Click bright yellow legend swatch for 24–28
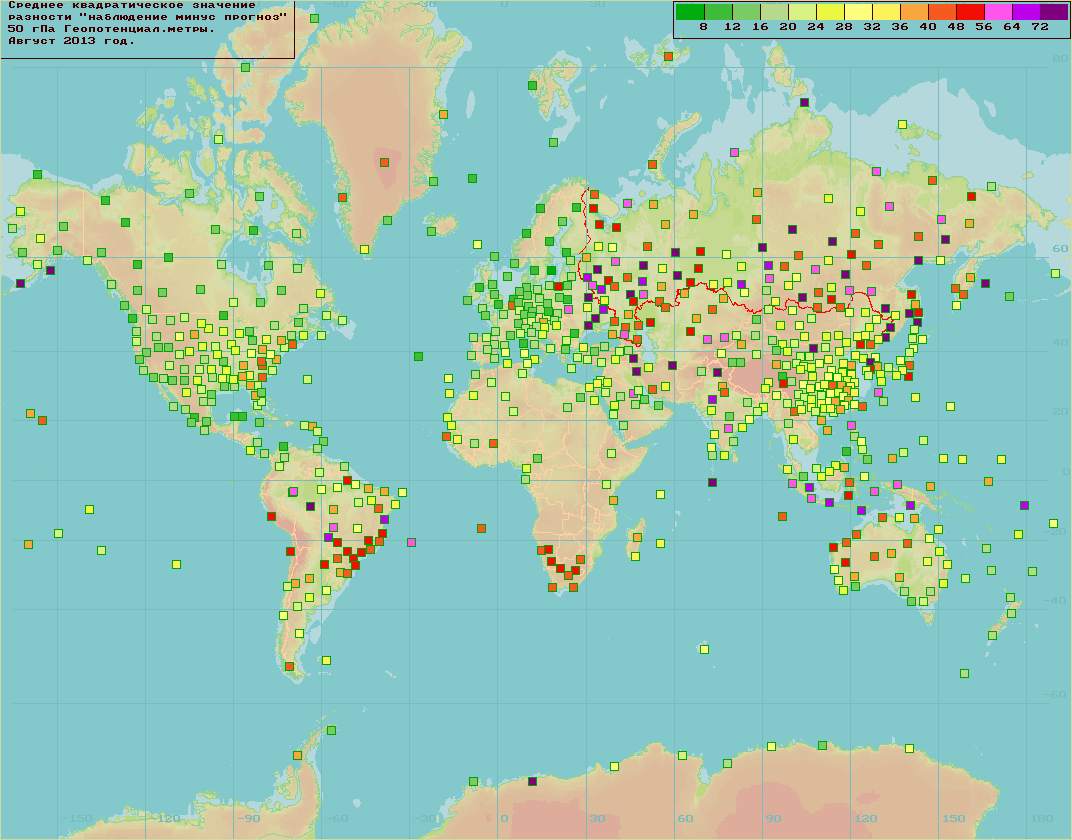Image resolution: width=1072 pixels, height=840 pixels. (x=830, y=12)
